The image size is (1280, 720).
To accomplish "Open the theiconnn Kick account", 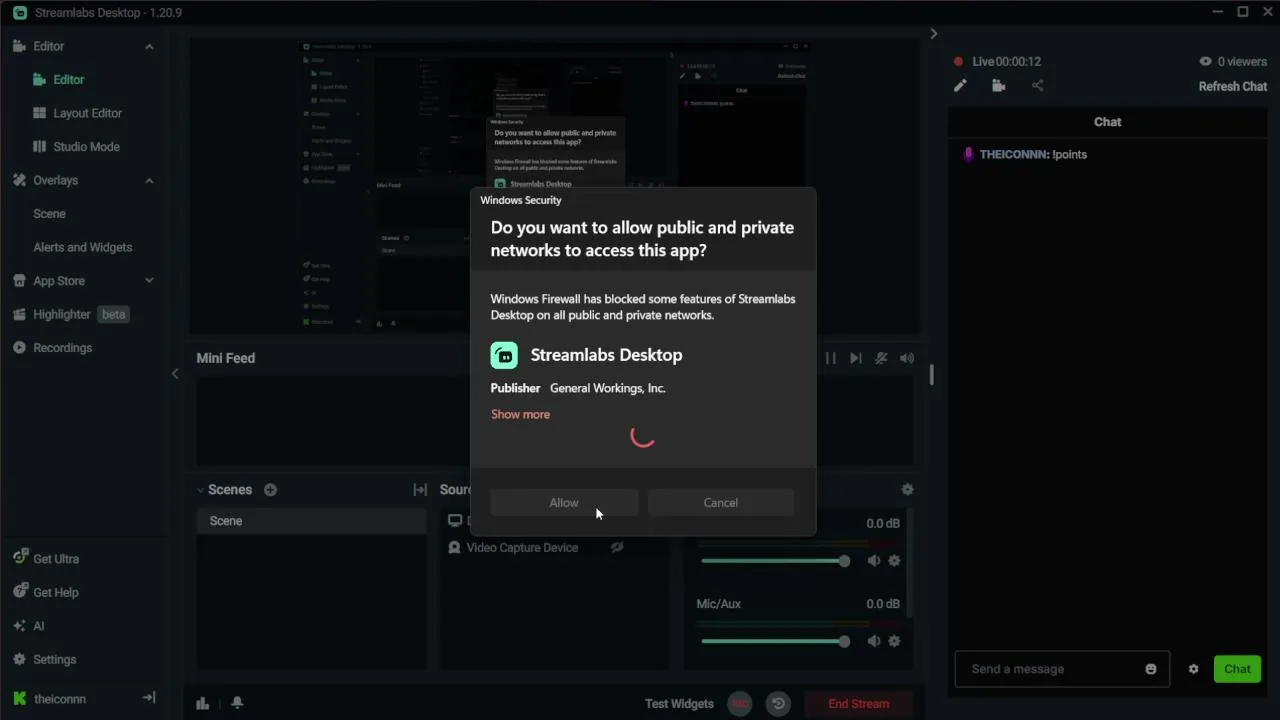I will [x=50, y=699].
